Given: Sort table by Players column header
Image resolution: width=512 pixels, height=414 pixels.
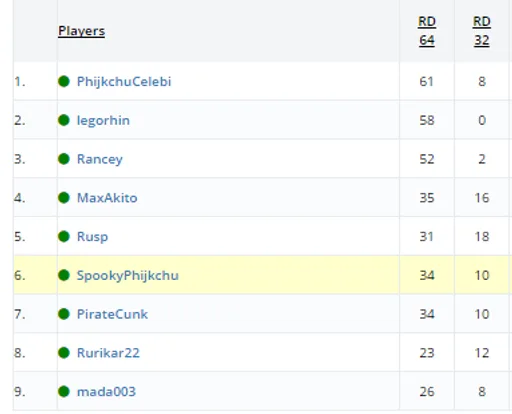Looking at the screenshot, I should click(x=81, y=31).
